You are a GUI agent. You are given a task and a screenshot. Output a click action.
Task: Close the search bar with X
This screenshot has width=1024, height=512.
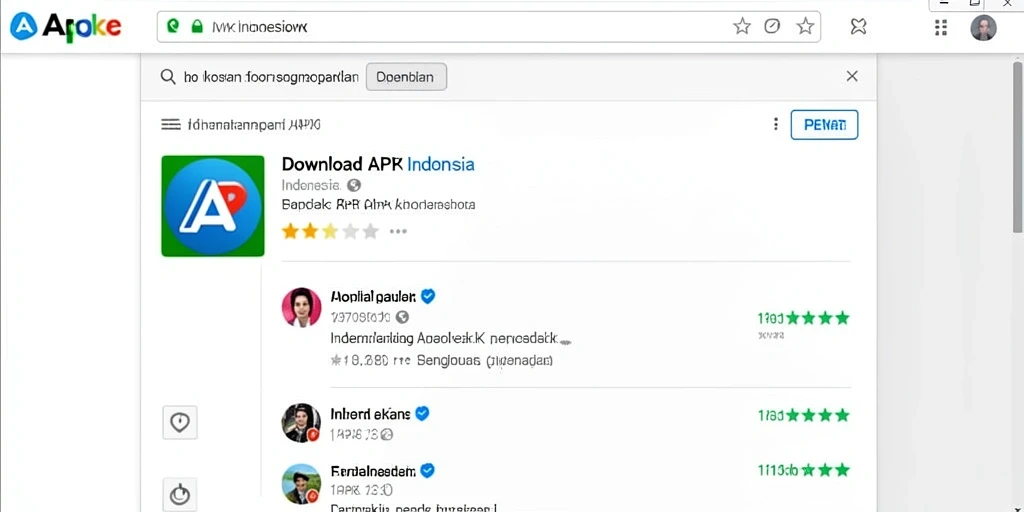[852, 76]
